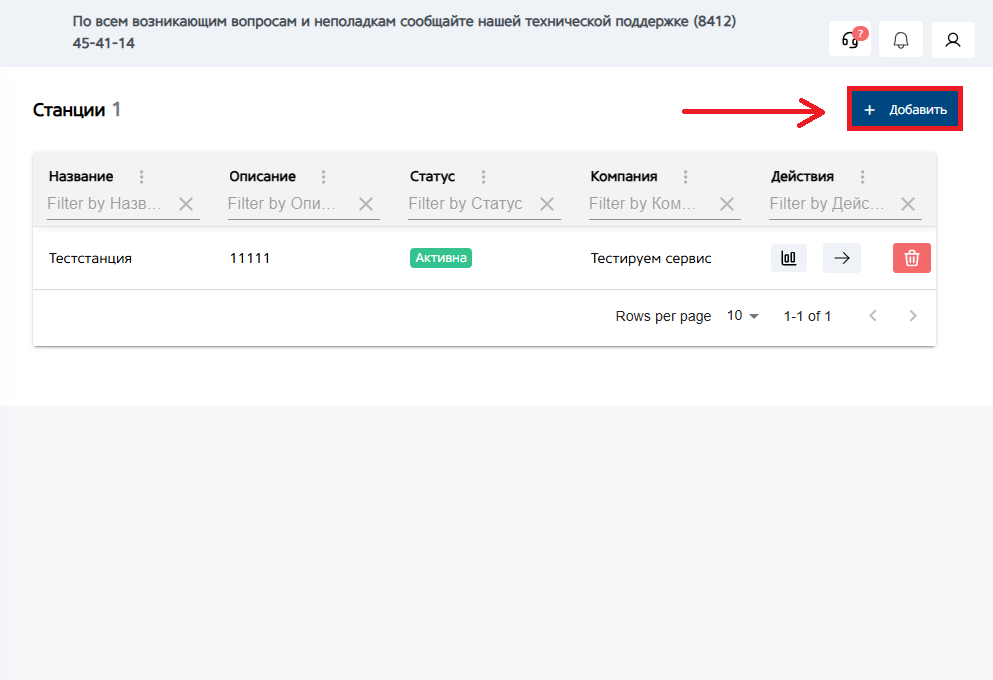
Task: Click the Активна status badge
Action: click(441, 258)
